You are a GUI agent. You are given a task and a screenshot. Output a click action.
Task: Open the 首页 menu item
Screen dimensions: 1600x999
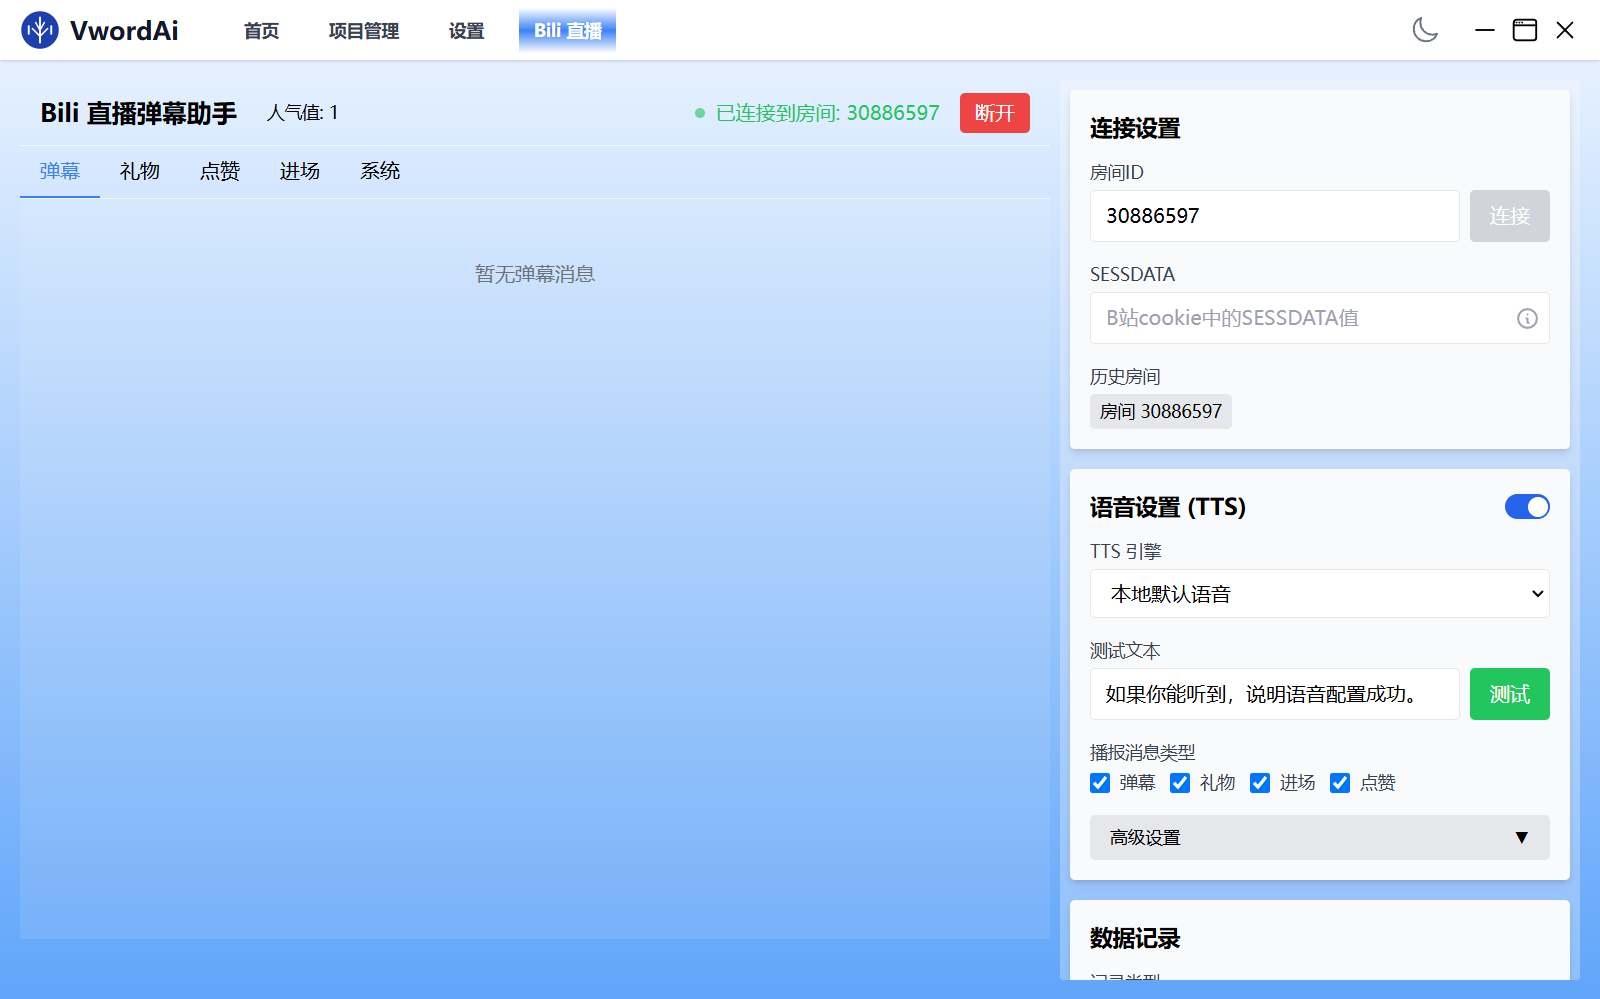point(262,31)
